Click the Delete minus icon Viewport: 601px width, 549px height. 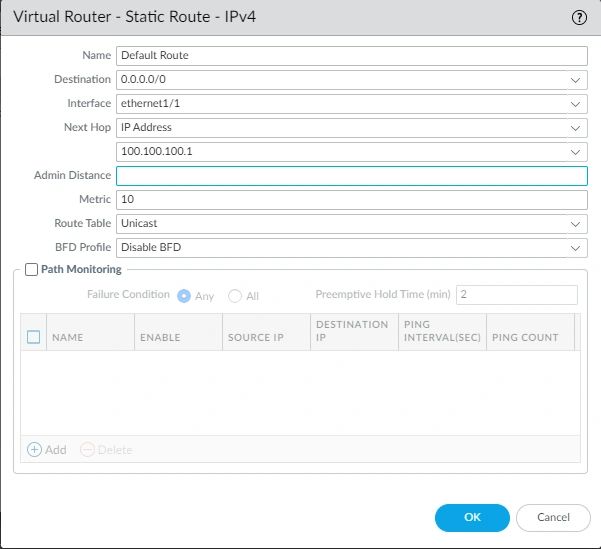pos(87,450)
